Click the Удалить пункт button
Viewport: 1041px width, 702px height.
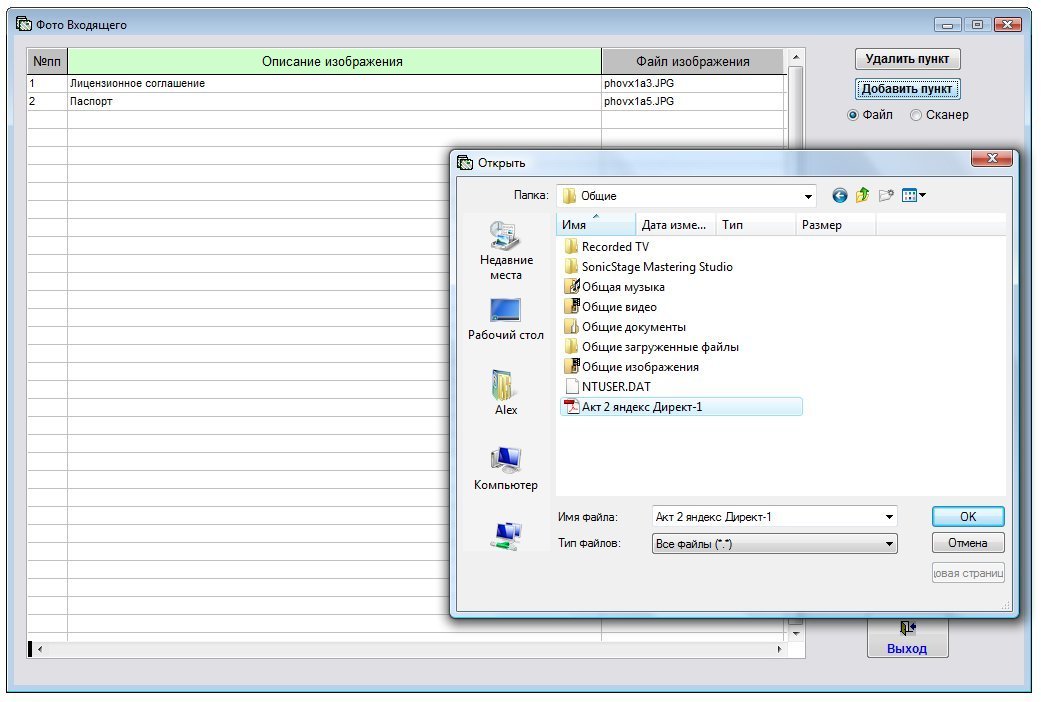(908, 59)
